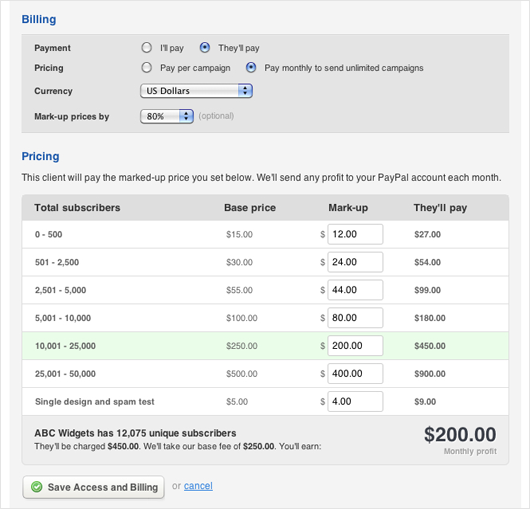Click the Billing section heading
The height and width of the screenshot is (509, 530).
(39, 19)
